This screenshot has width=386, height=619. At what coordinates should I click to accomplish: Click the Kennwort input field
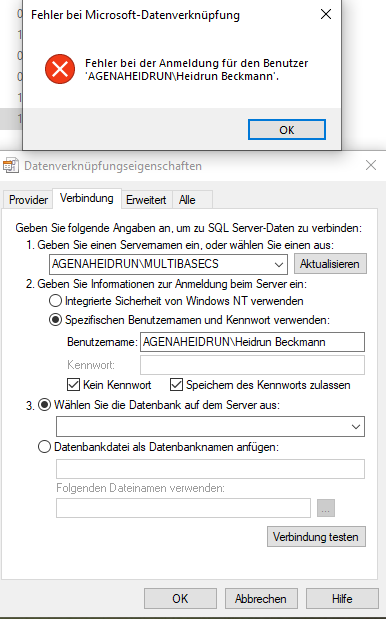point(252,365)
